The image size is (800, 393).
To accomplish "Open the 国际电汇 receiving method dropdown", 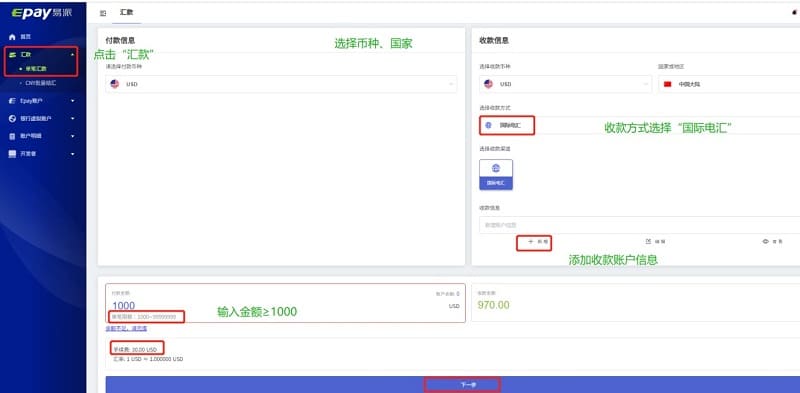I will coord(639,126).
